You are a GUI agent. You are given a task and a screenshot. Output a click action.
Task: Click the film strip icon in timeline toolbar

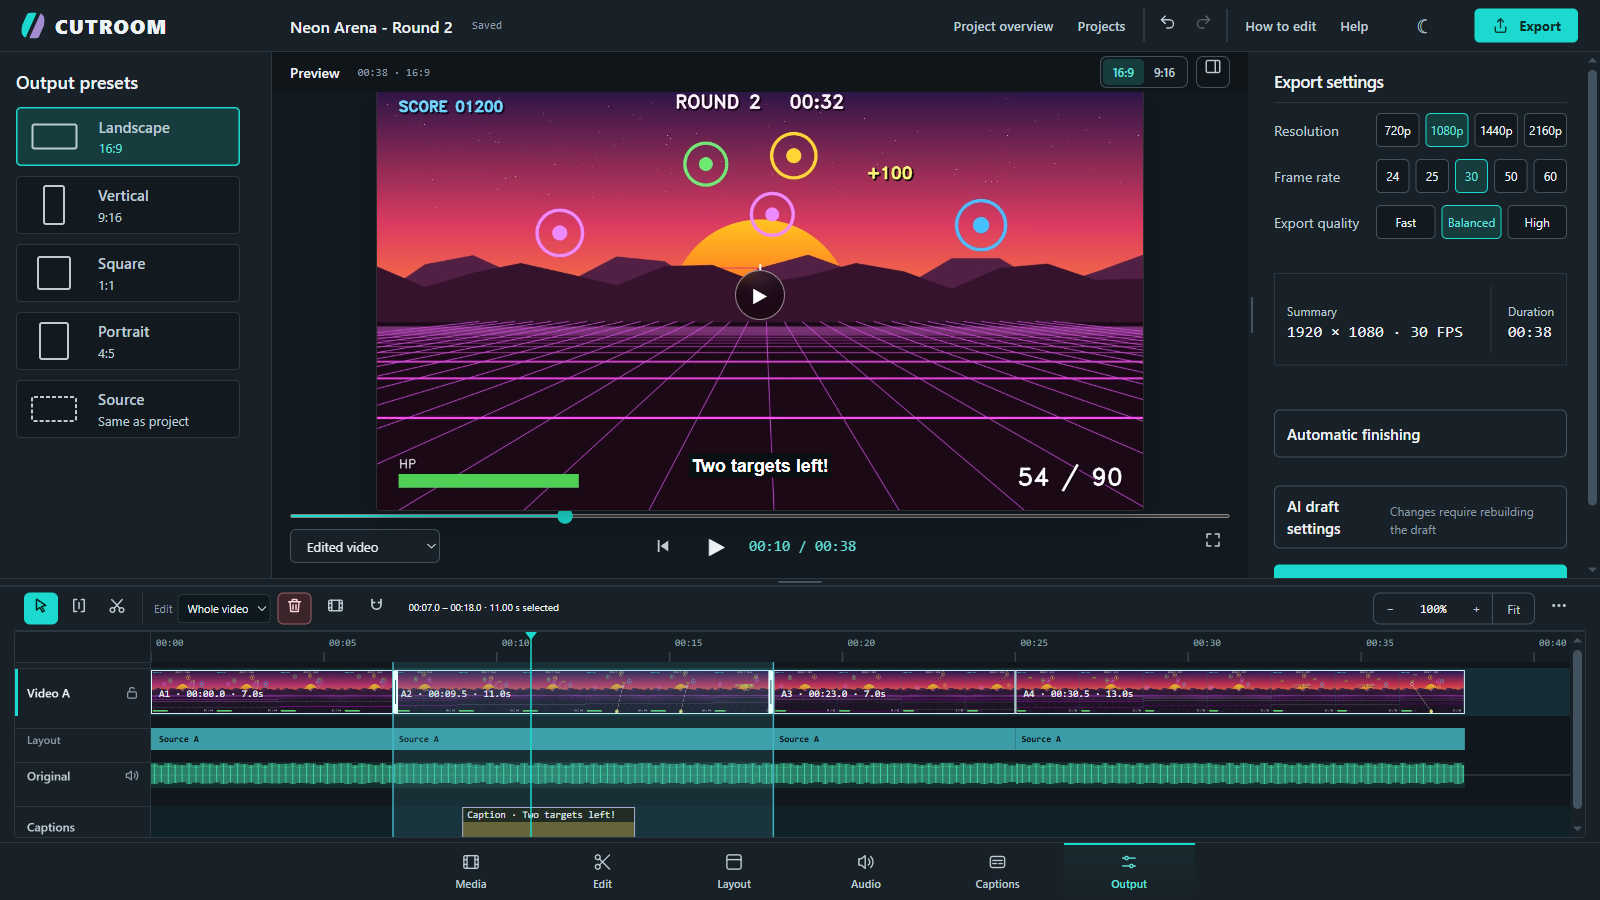click(x=335, y=606)
